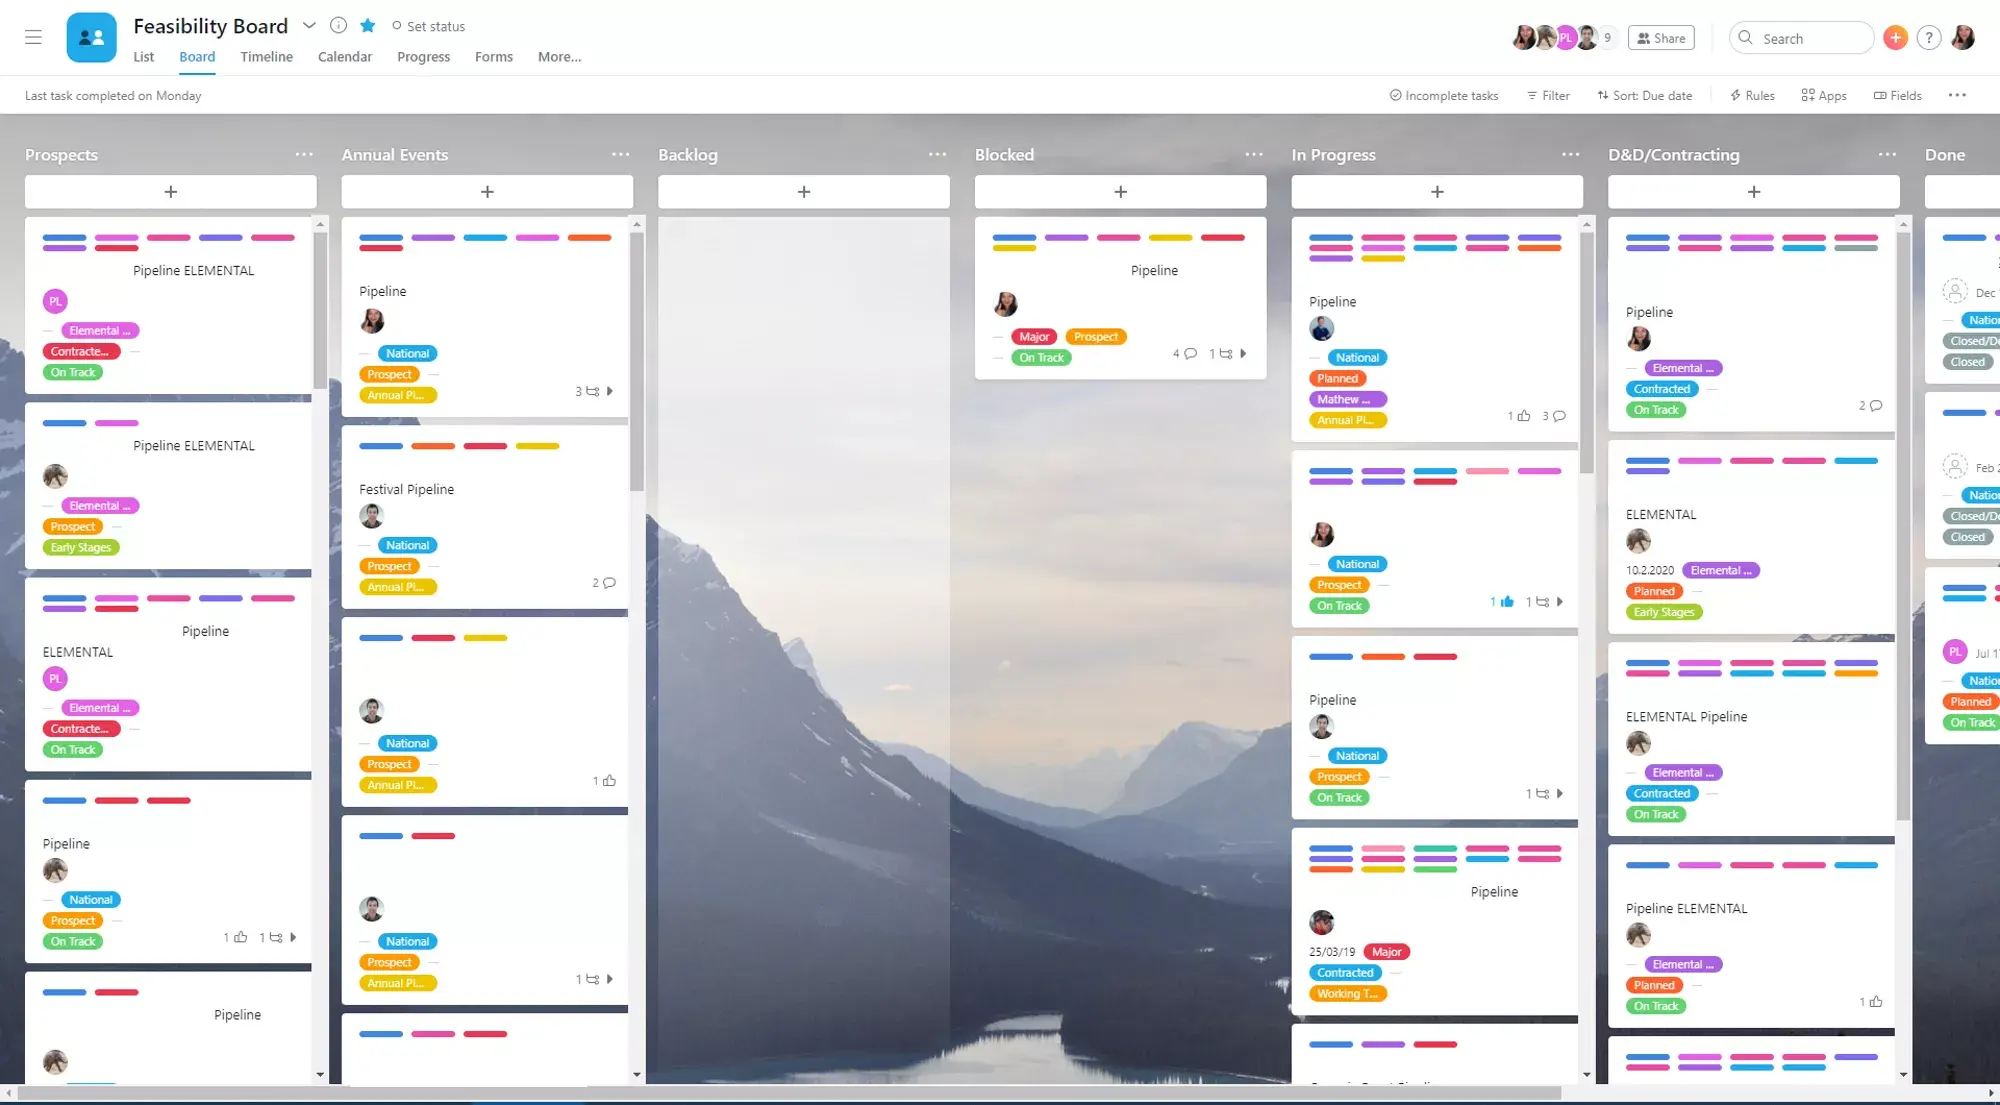
Task: Expand the In Progress column menu
Action: (1569, 154)
